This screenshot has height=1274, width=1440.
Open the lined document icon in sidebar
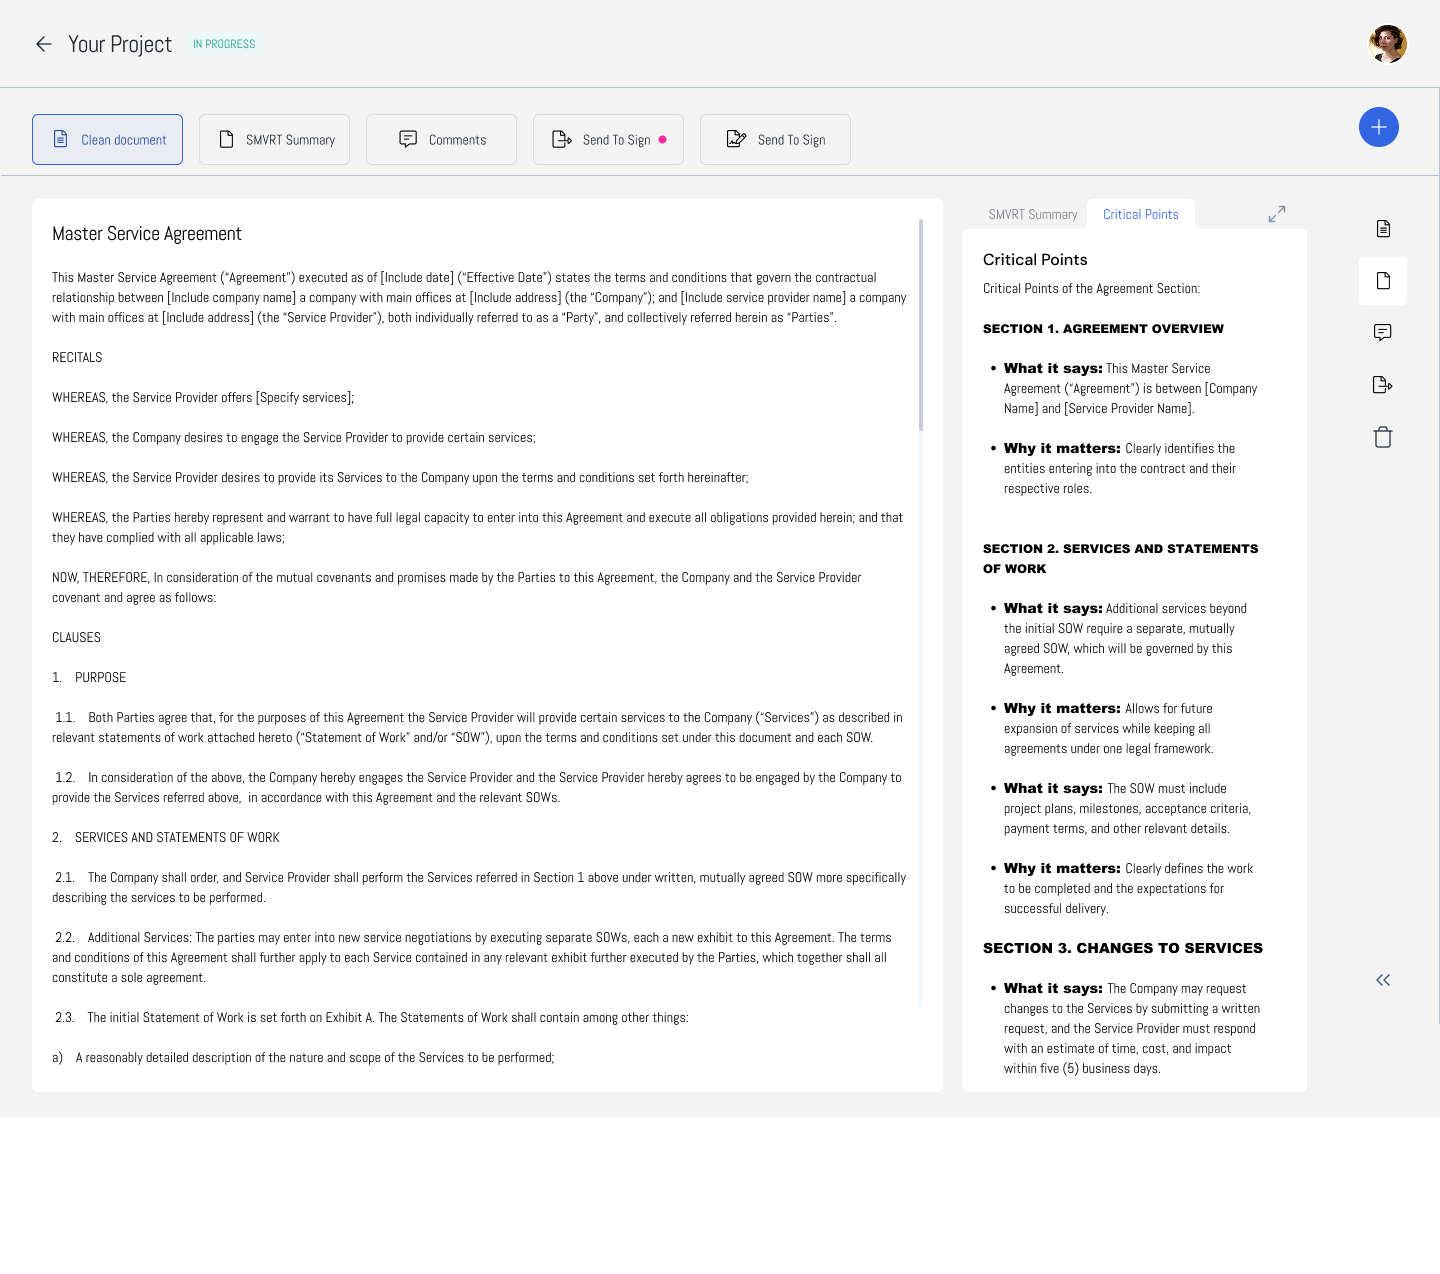(x=1383, y=229)
